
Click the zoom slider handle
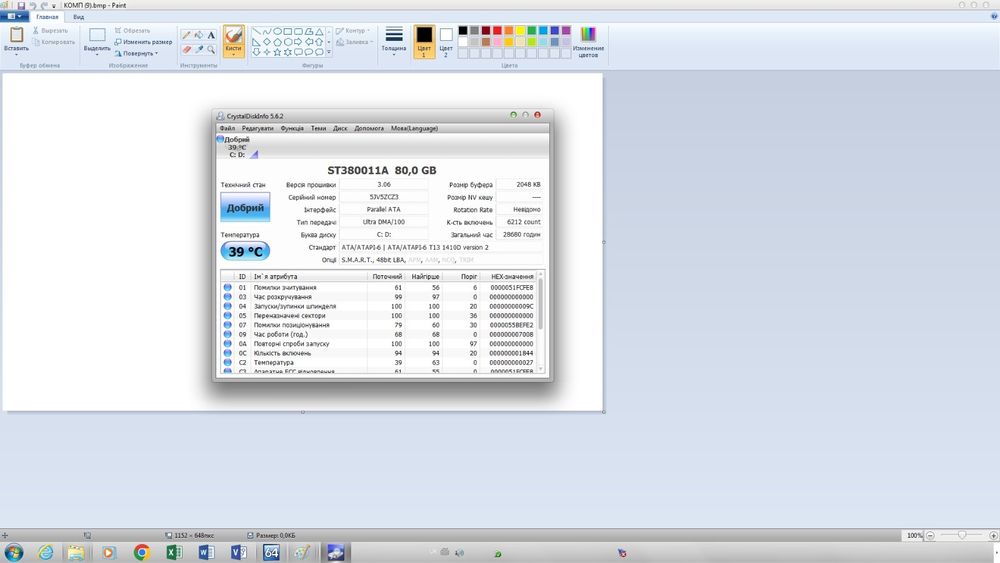click(962, 536)
